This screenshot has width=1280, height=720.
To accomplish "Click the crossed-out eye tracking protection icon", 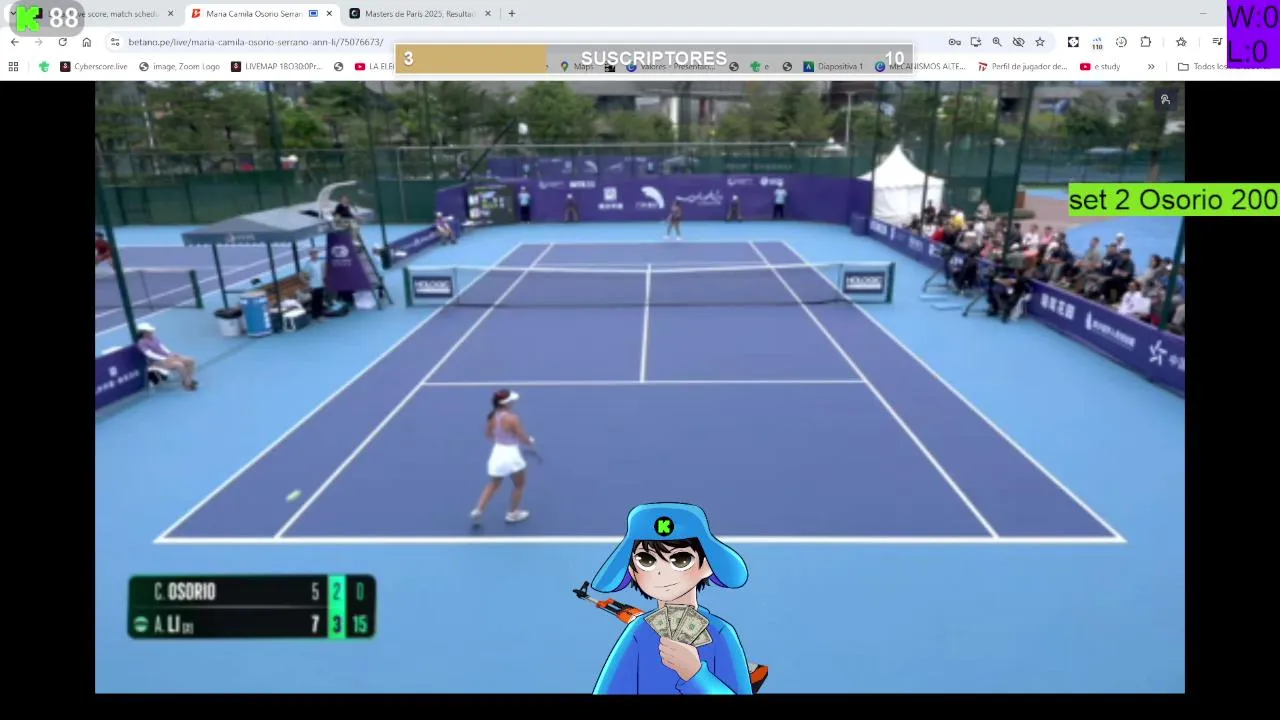I will coord(1018,42).
